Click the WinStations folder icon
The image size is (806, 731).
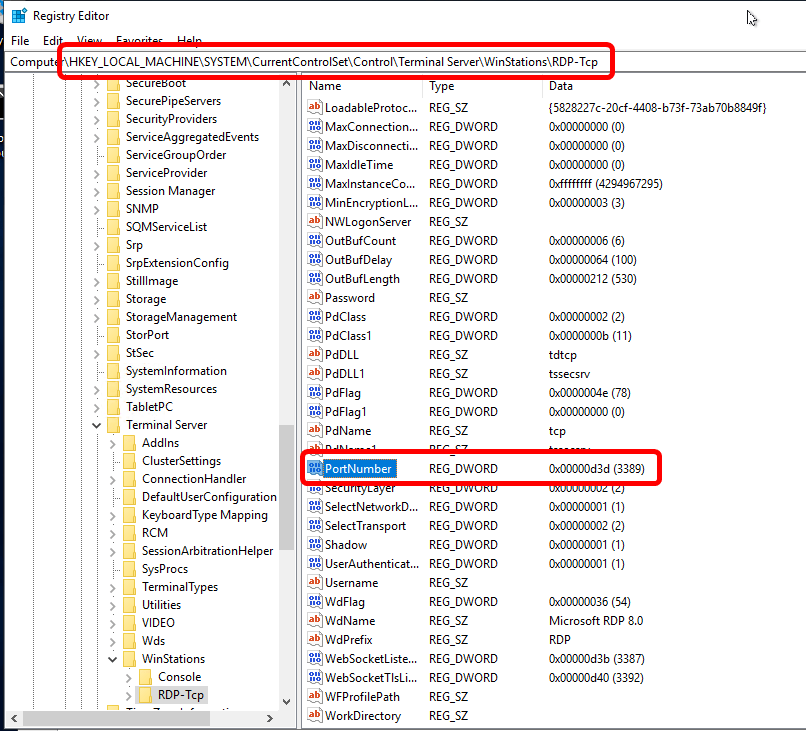tap(130, 659)
